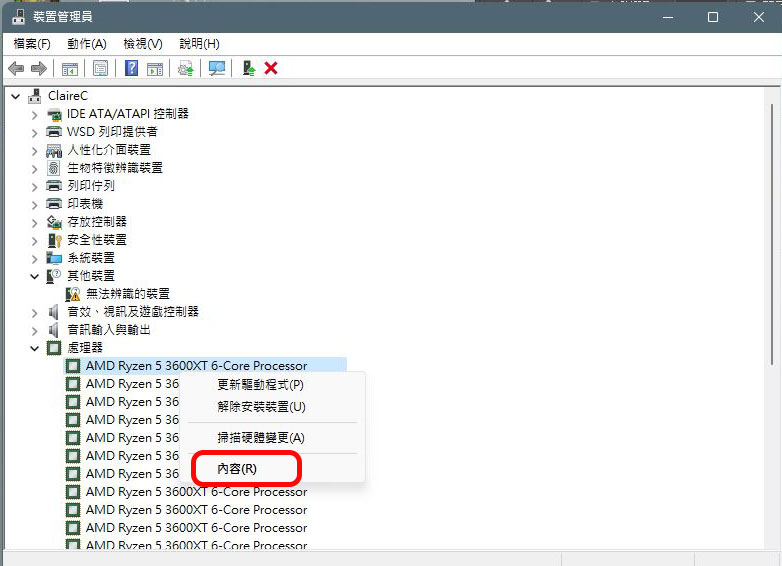Select 更新驅動程式(P) in context menu

pos(260,385)
